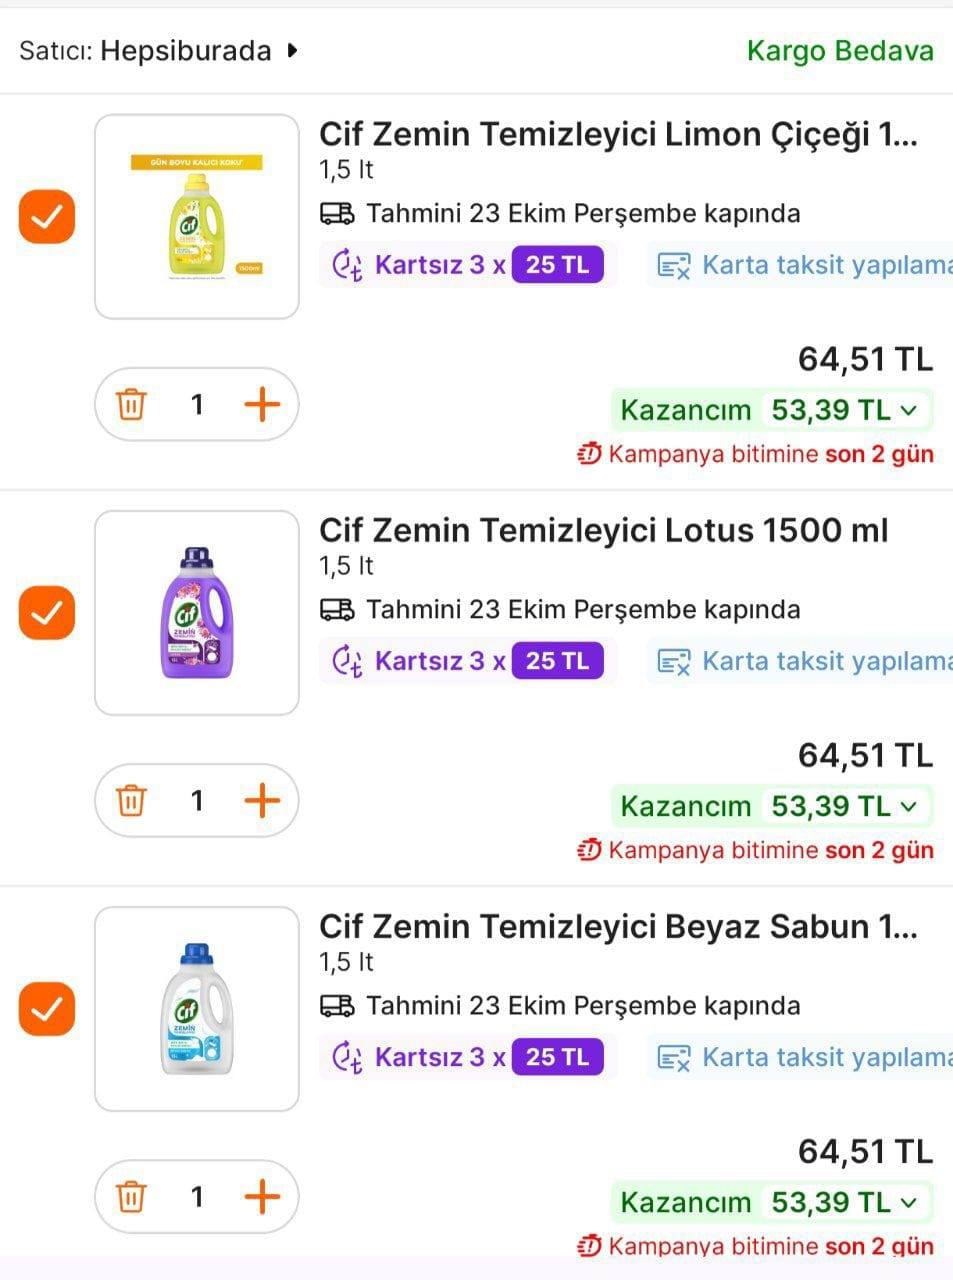953x1280 pixels.
Task: Increase Beyaz Sabun cleaner quantity with plus
Action: pos(262,1197)
